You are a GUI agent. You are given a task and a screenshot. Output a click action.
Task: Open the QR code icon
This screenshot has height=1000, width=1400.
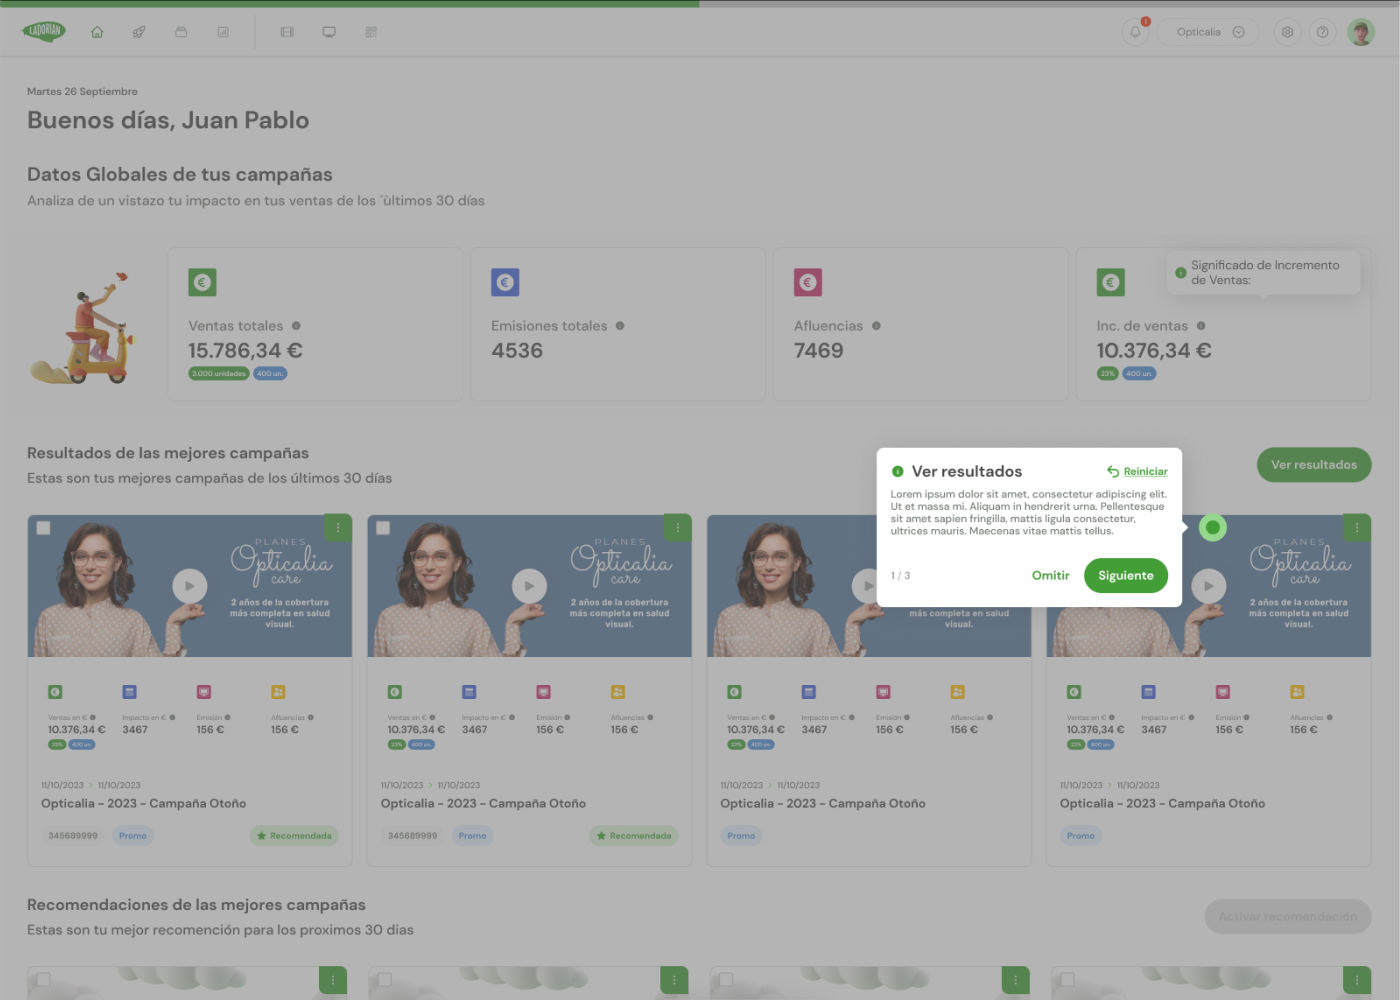click(x=371, y=32)
